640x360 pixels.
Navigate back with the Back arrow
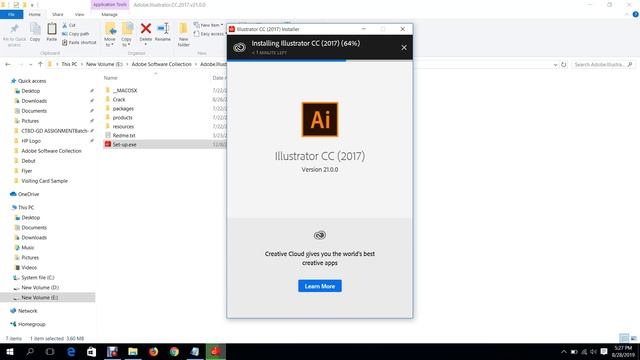point(8,64)
